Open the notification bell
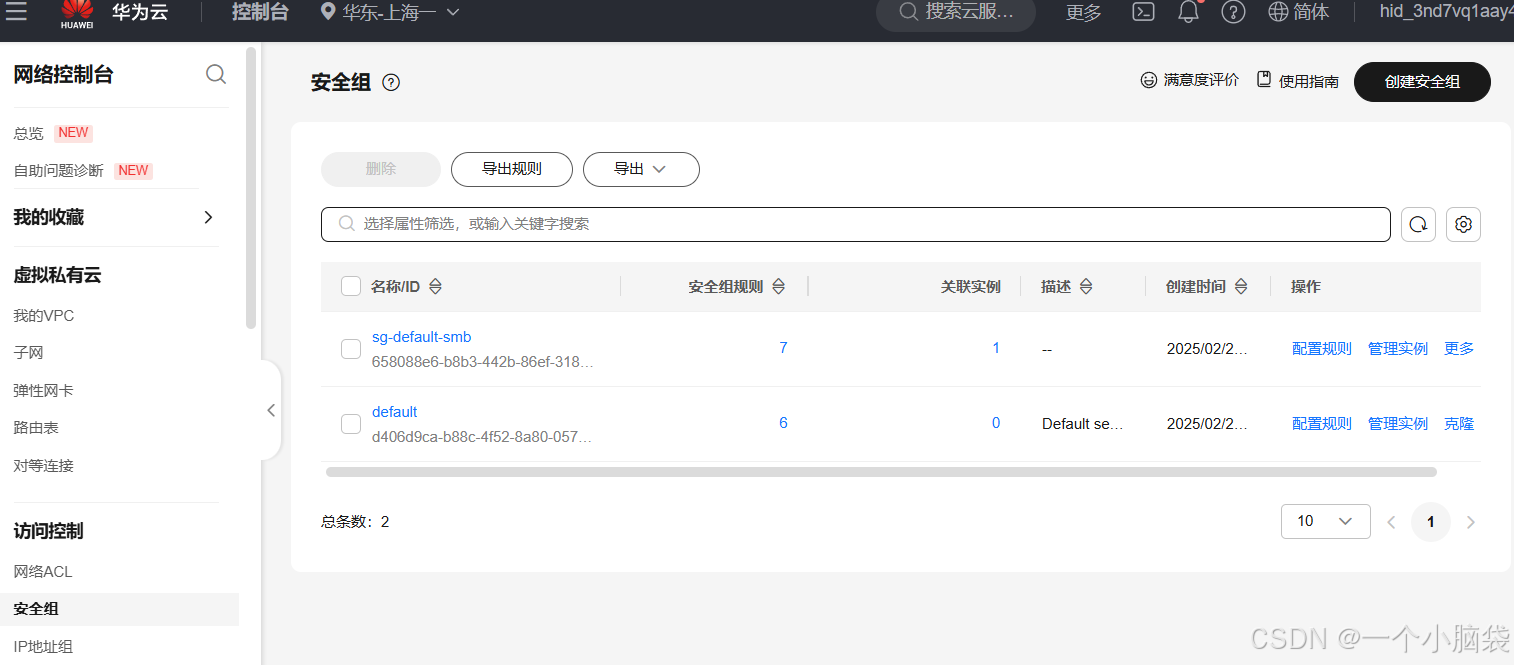1514x665 pixels. pos(1188,12)
